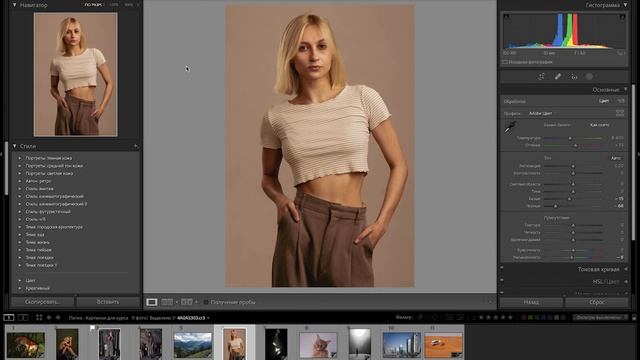Collapse the Стили panel

pyautogui.click(x=15, y=146)
